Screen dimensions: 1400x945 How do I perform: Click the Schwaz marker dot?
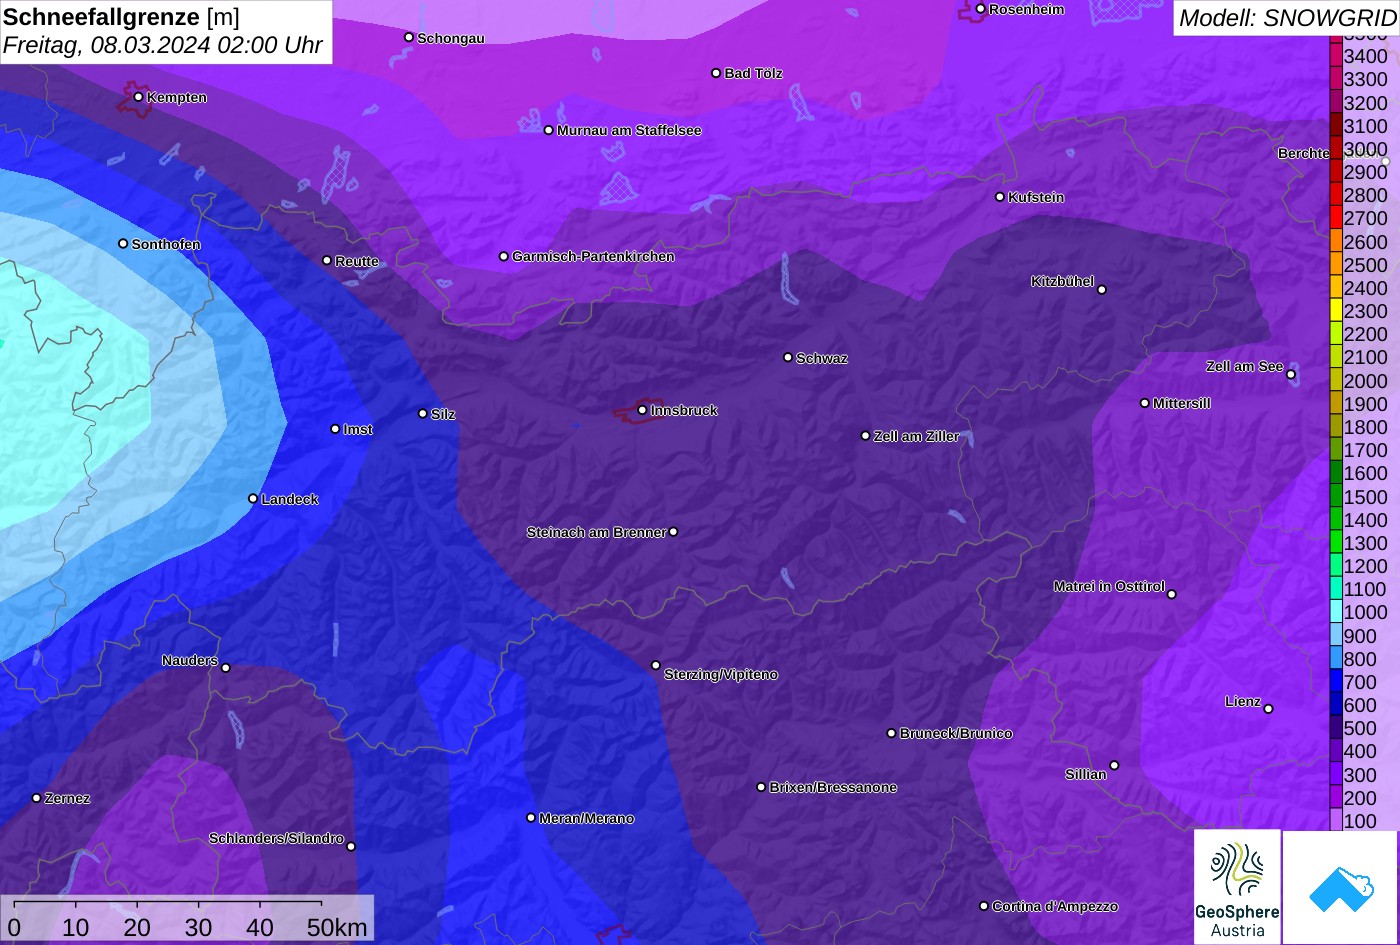tap(788, 357)
